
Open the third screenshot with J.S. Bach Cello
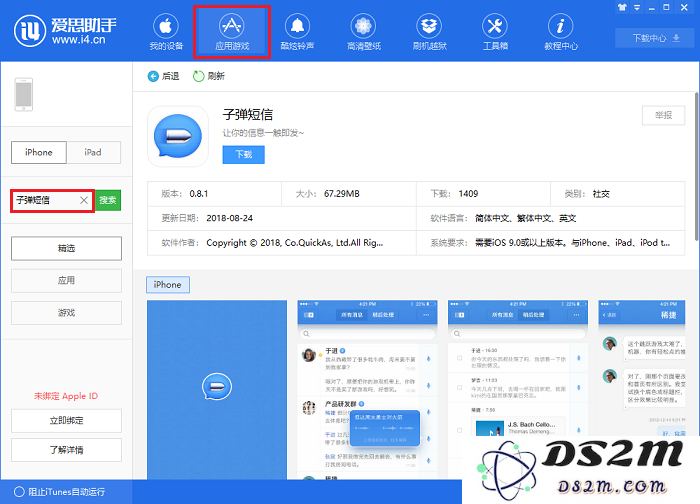click(518, 368)
